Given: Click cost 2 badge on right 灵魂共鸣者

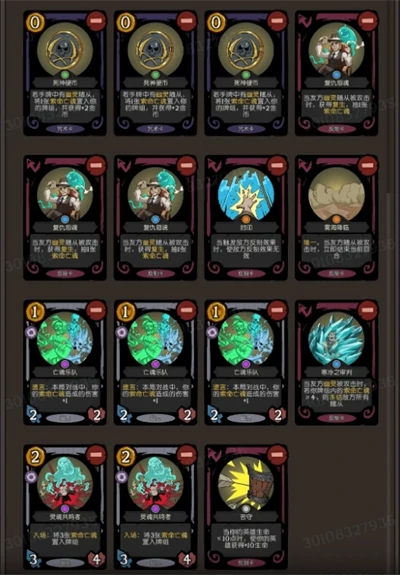Looking at the screenshot, I should tap(126, 457).
